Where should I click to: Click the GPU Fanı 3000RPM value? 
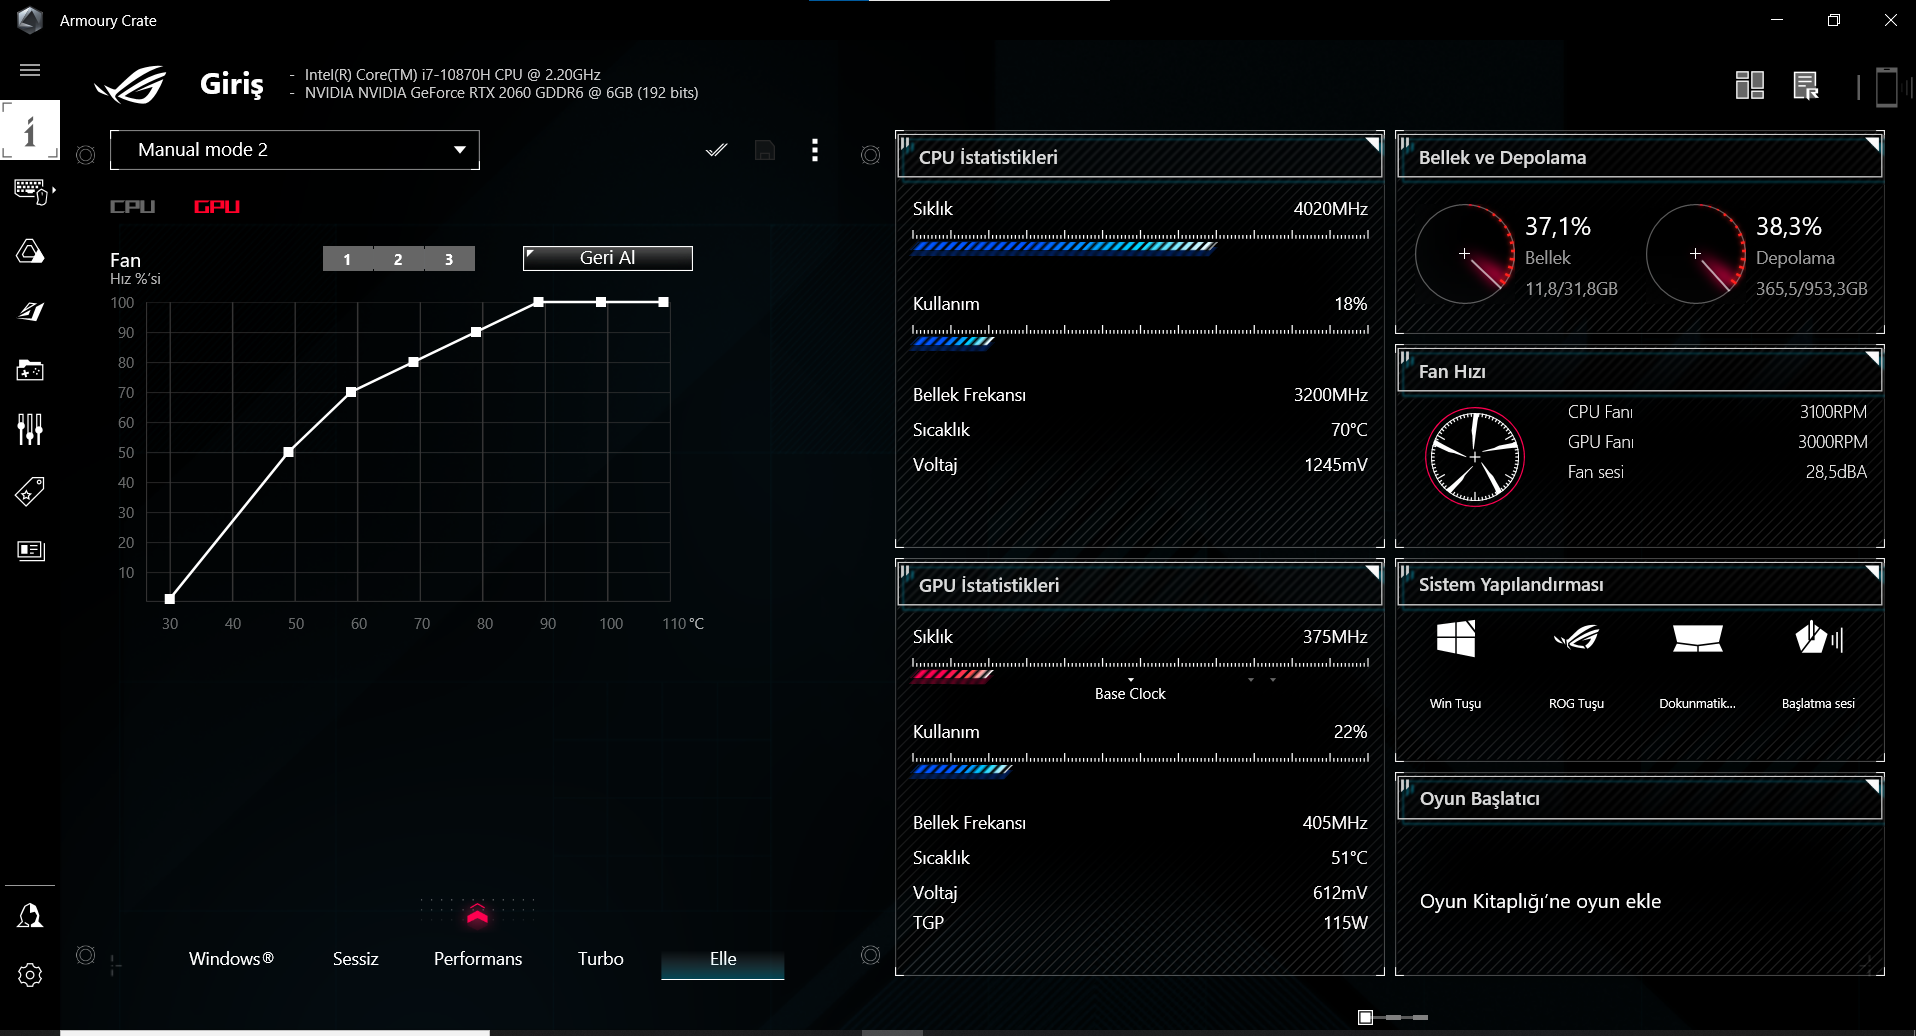(1832, 442)
